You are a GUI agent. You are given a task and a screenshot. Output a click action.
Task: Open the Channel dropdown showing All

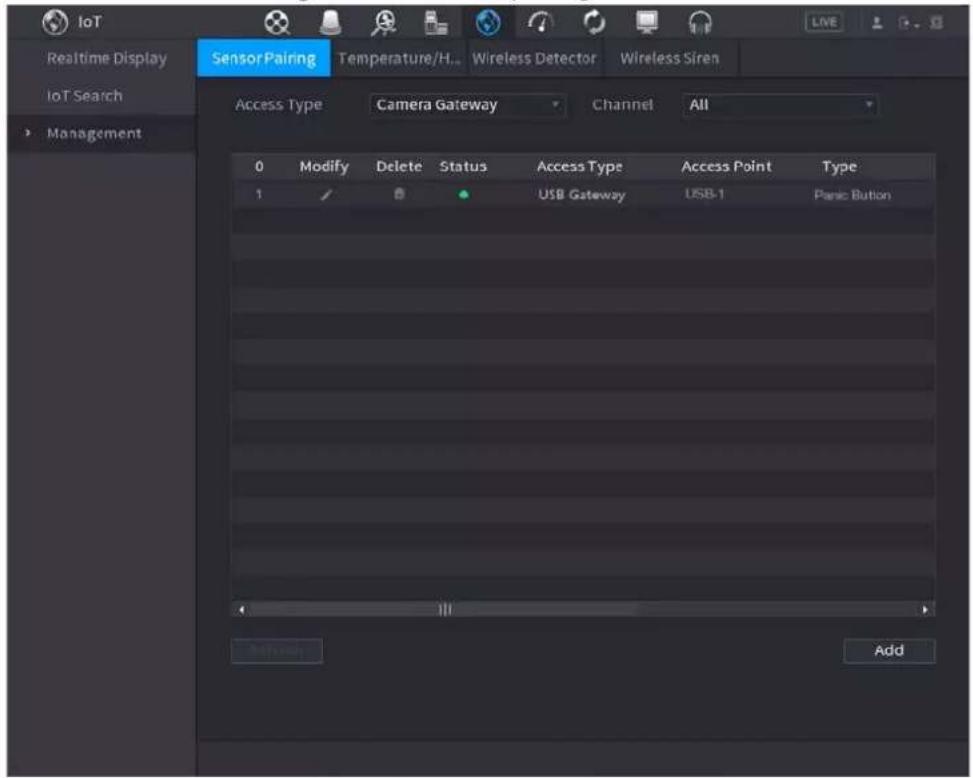click(x=780, y=105)
